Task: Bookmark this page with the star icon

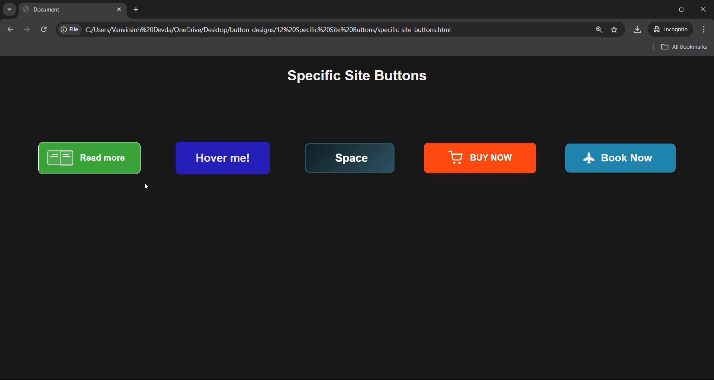Action: 614,29
